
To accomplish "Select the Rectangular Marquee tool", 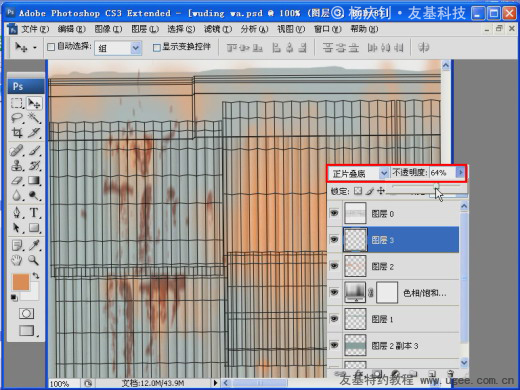I will 17,103.
